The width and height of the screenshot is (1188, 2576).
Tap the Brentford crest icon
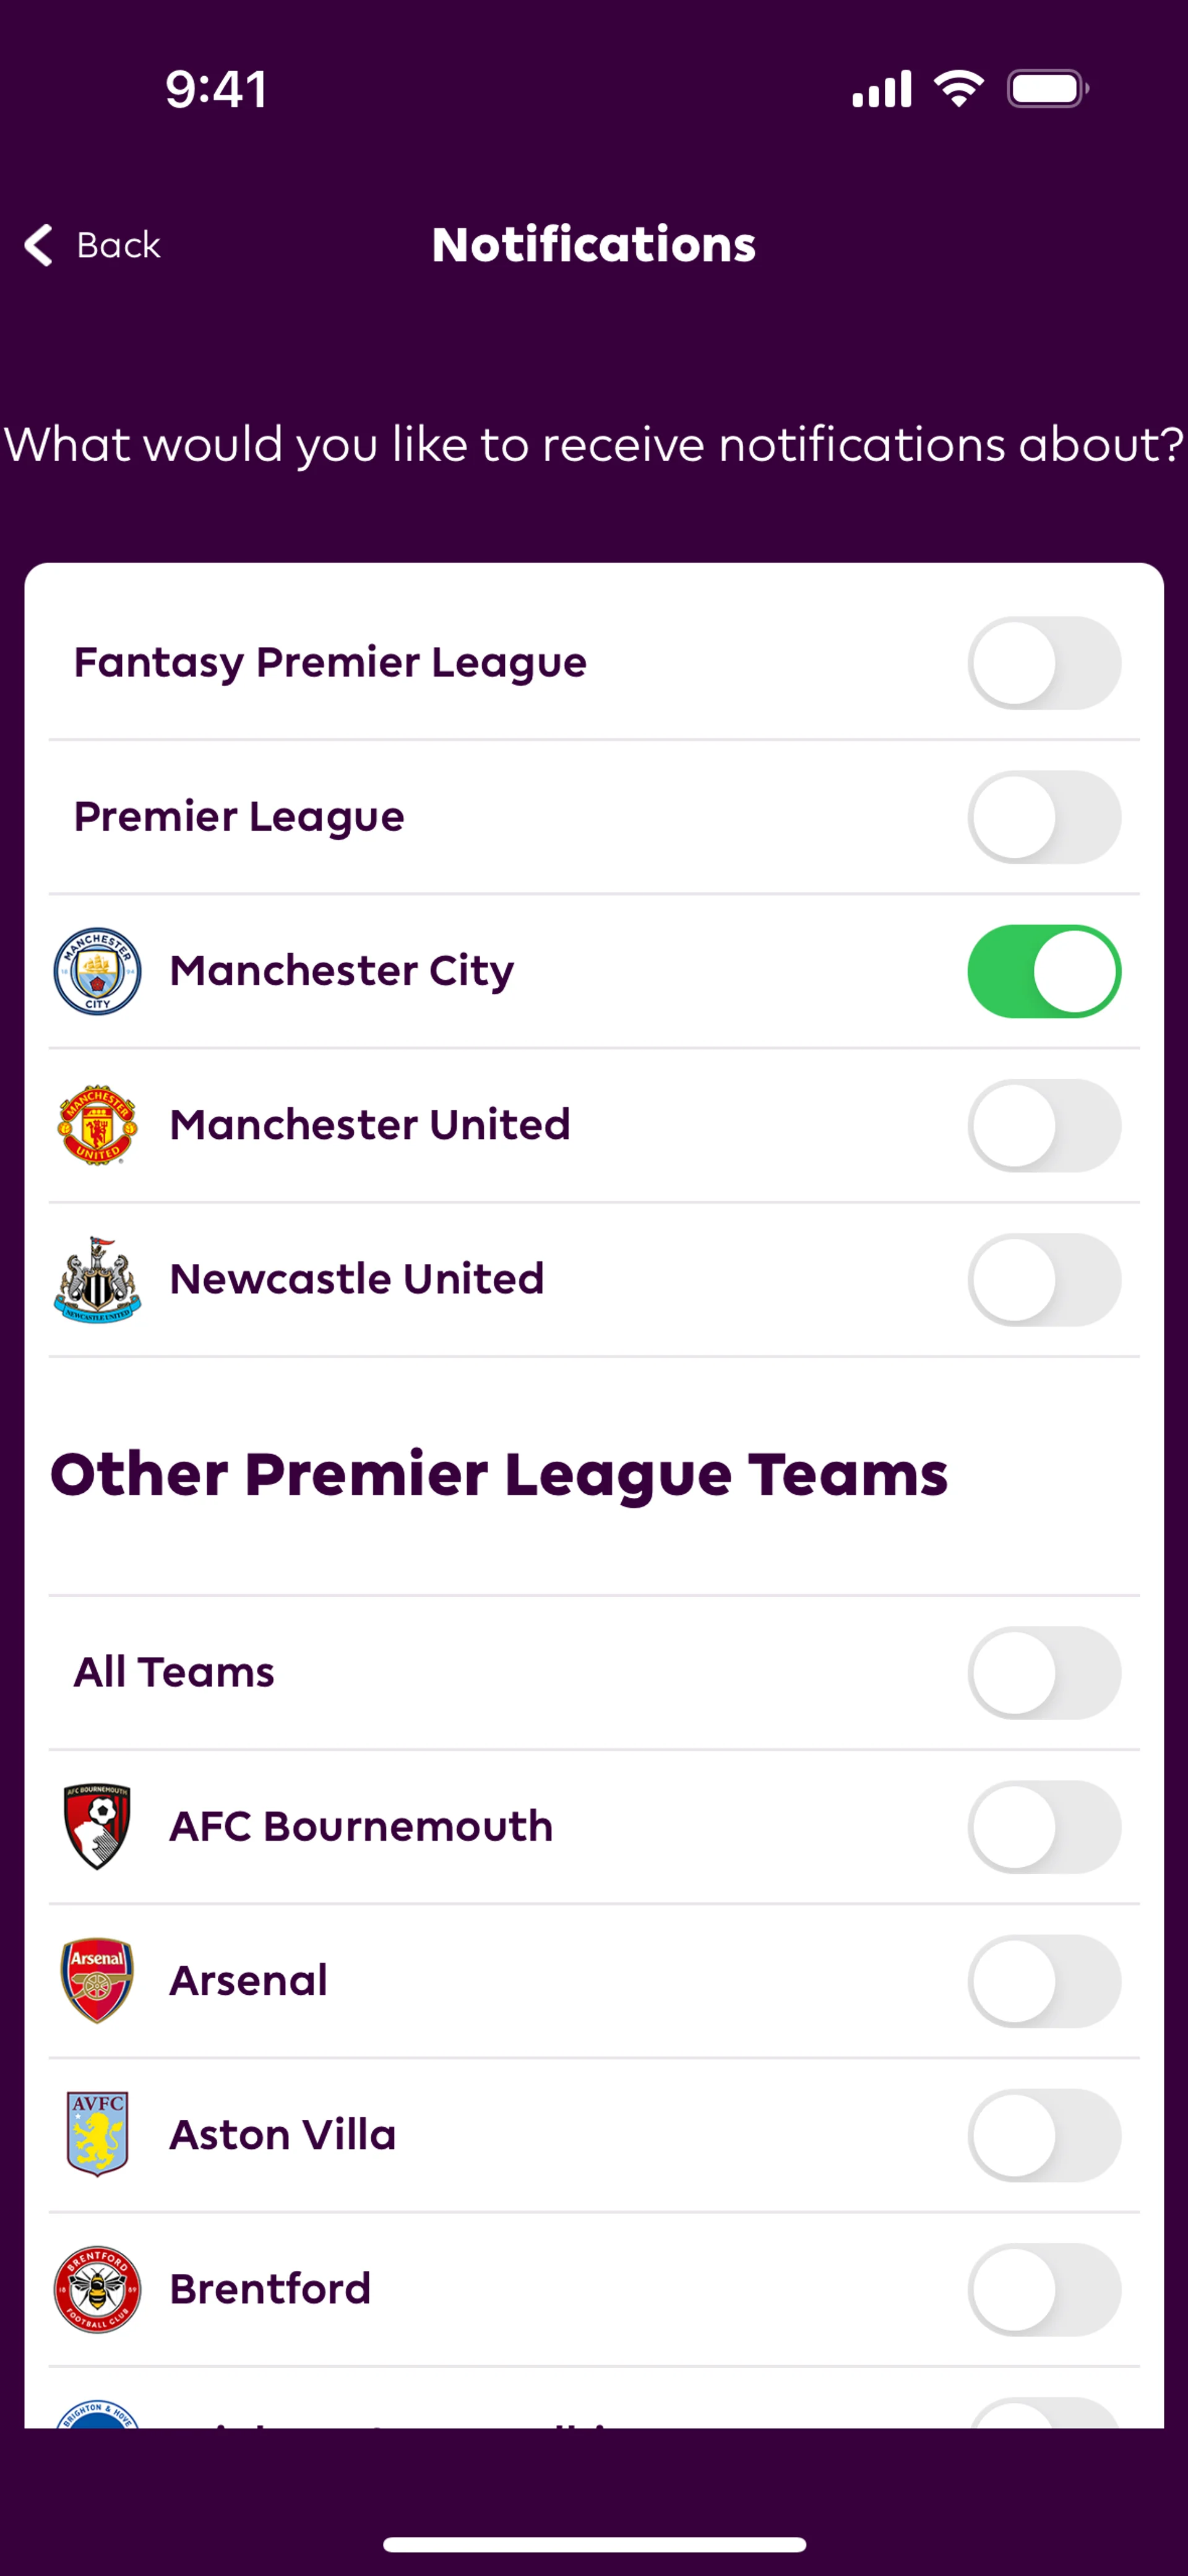97,2289
